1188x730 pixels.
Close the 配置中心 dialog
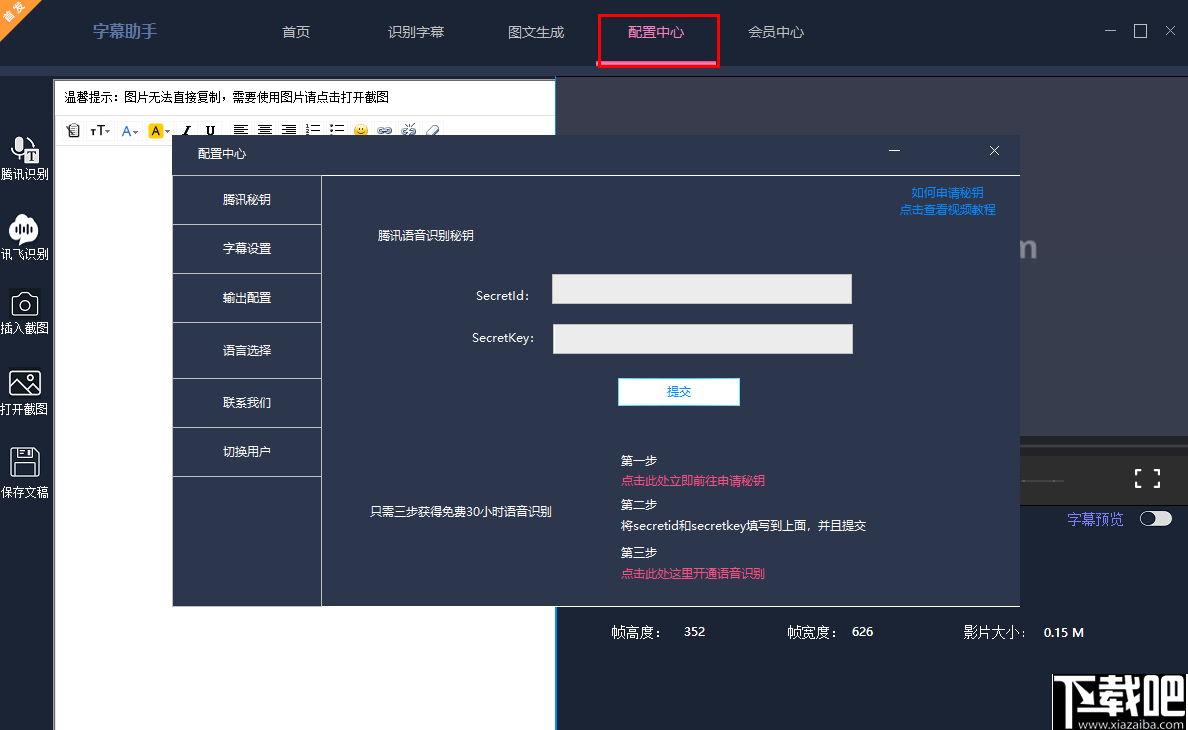(994, 151)
